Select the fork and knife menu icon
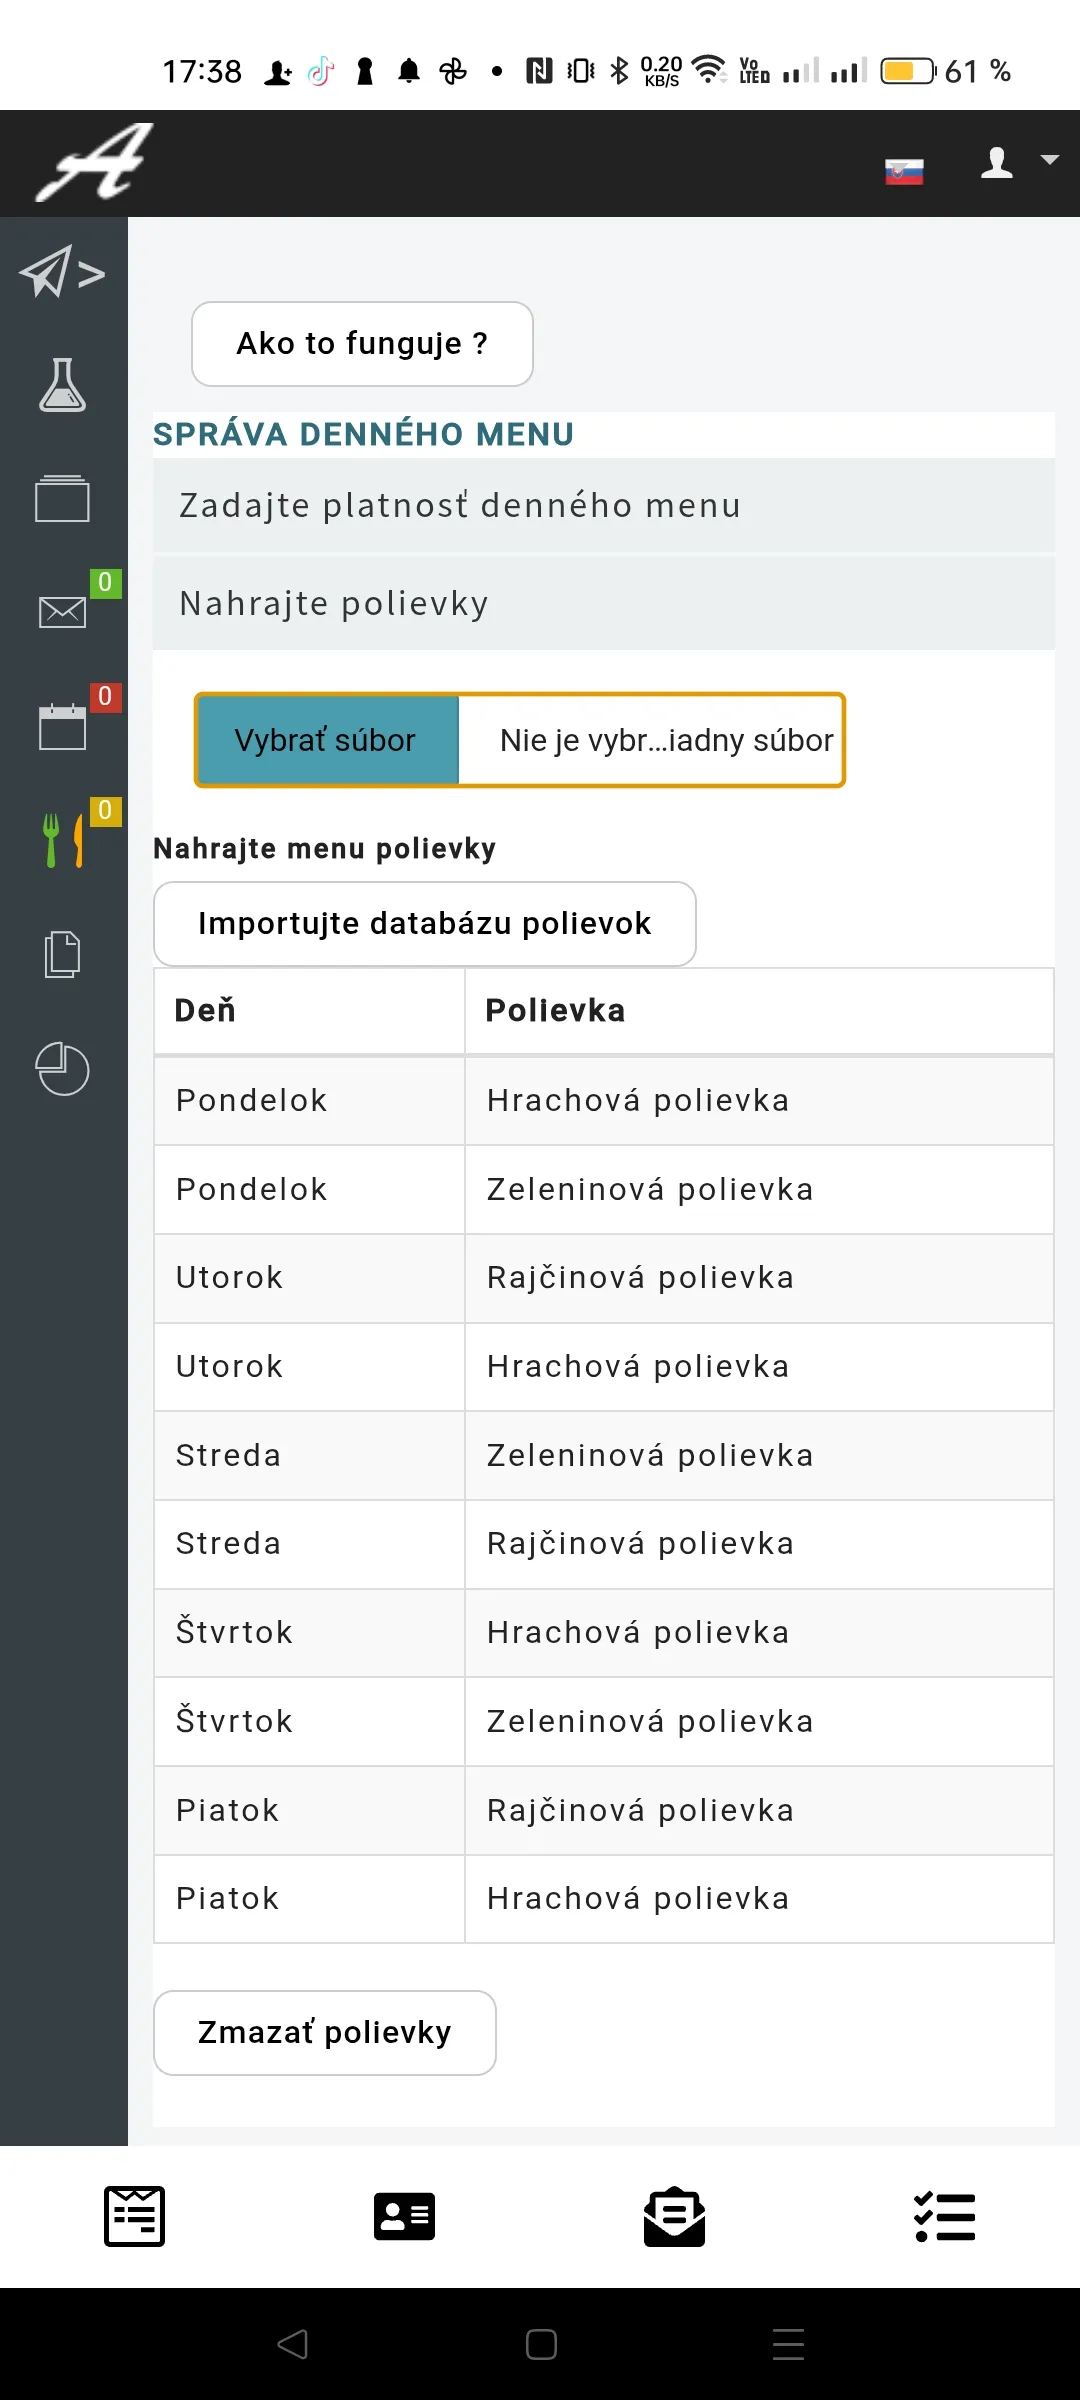Image resolution: width=1080 pixels, height=2400 pixels. point(62,840)
